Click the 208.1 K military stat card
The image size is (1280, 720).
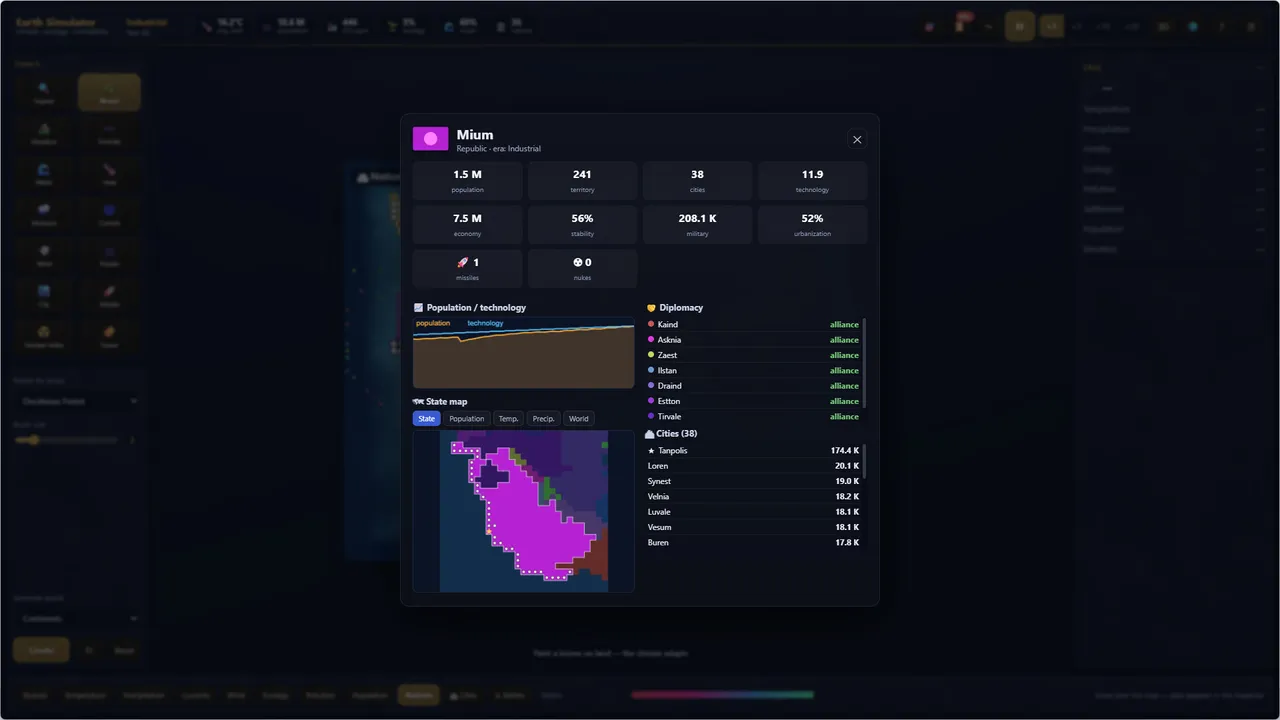(697, 225)
